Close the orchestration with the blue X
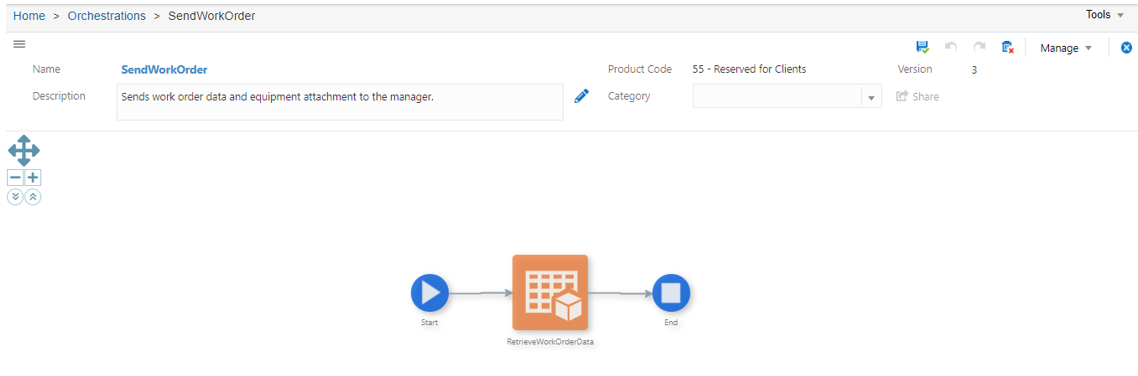Viewport: 1138px width, 376px height. [x=1126, y=48]
